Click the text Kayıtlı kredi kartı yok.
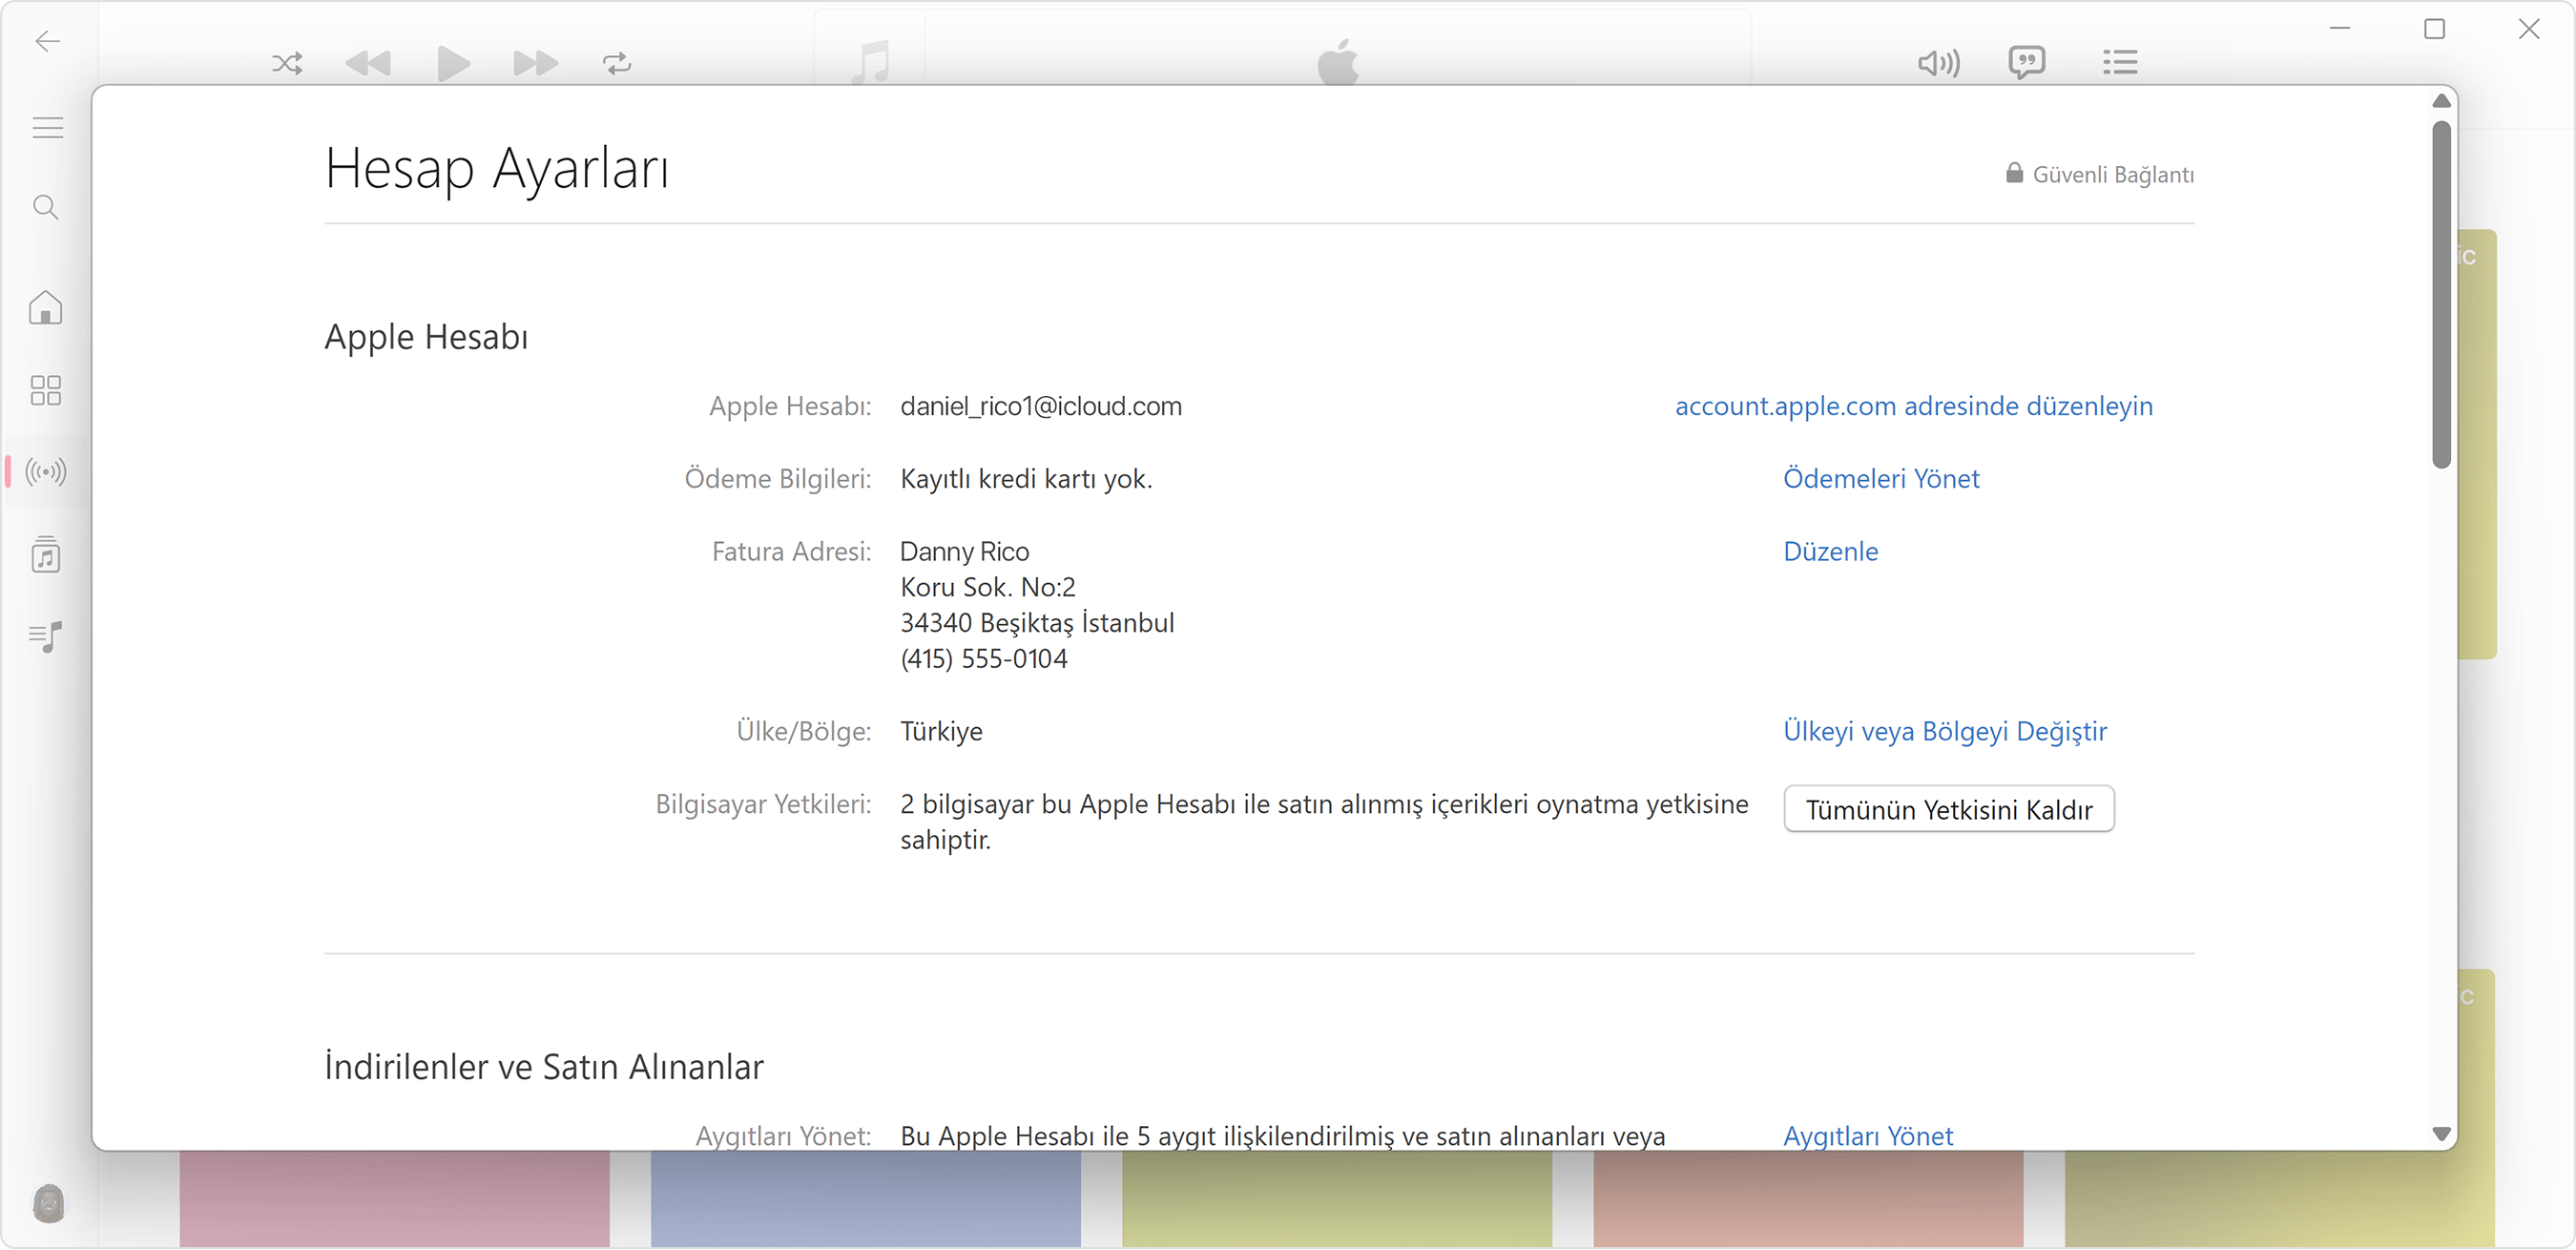Viewport: 2576px width, 1250px height. pyautogui.click(x=1026, y=479)
